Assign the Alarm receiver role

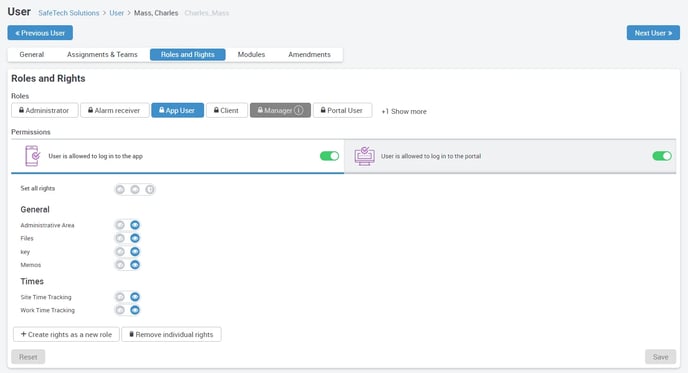tap(115, 110)
